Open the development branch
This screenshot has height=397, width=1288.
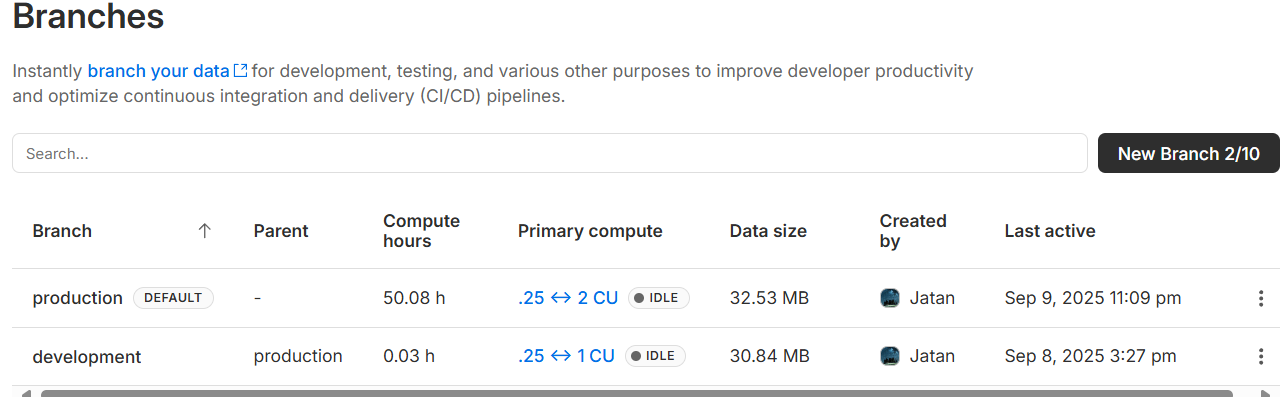point(87,357)
